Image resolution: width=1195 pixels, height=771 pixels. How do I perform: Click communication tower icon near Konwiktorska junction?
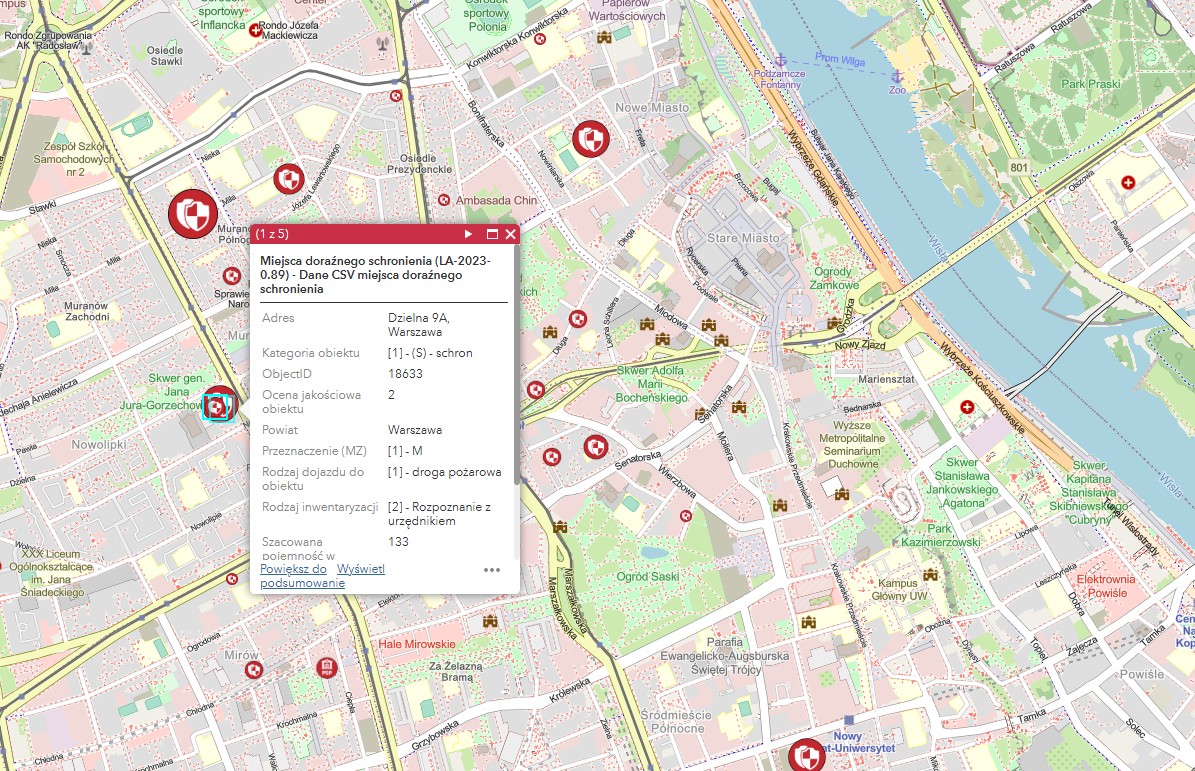click(383, 43)
